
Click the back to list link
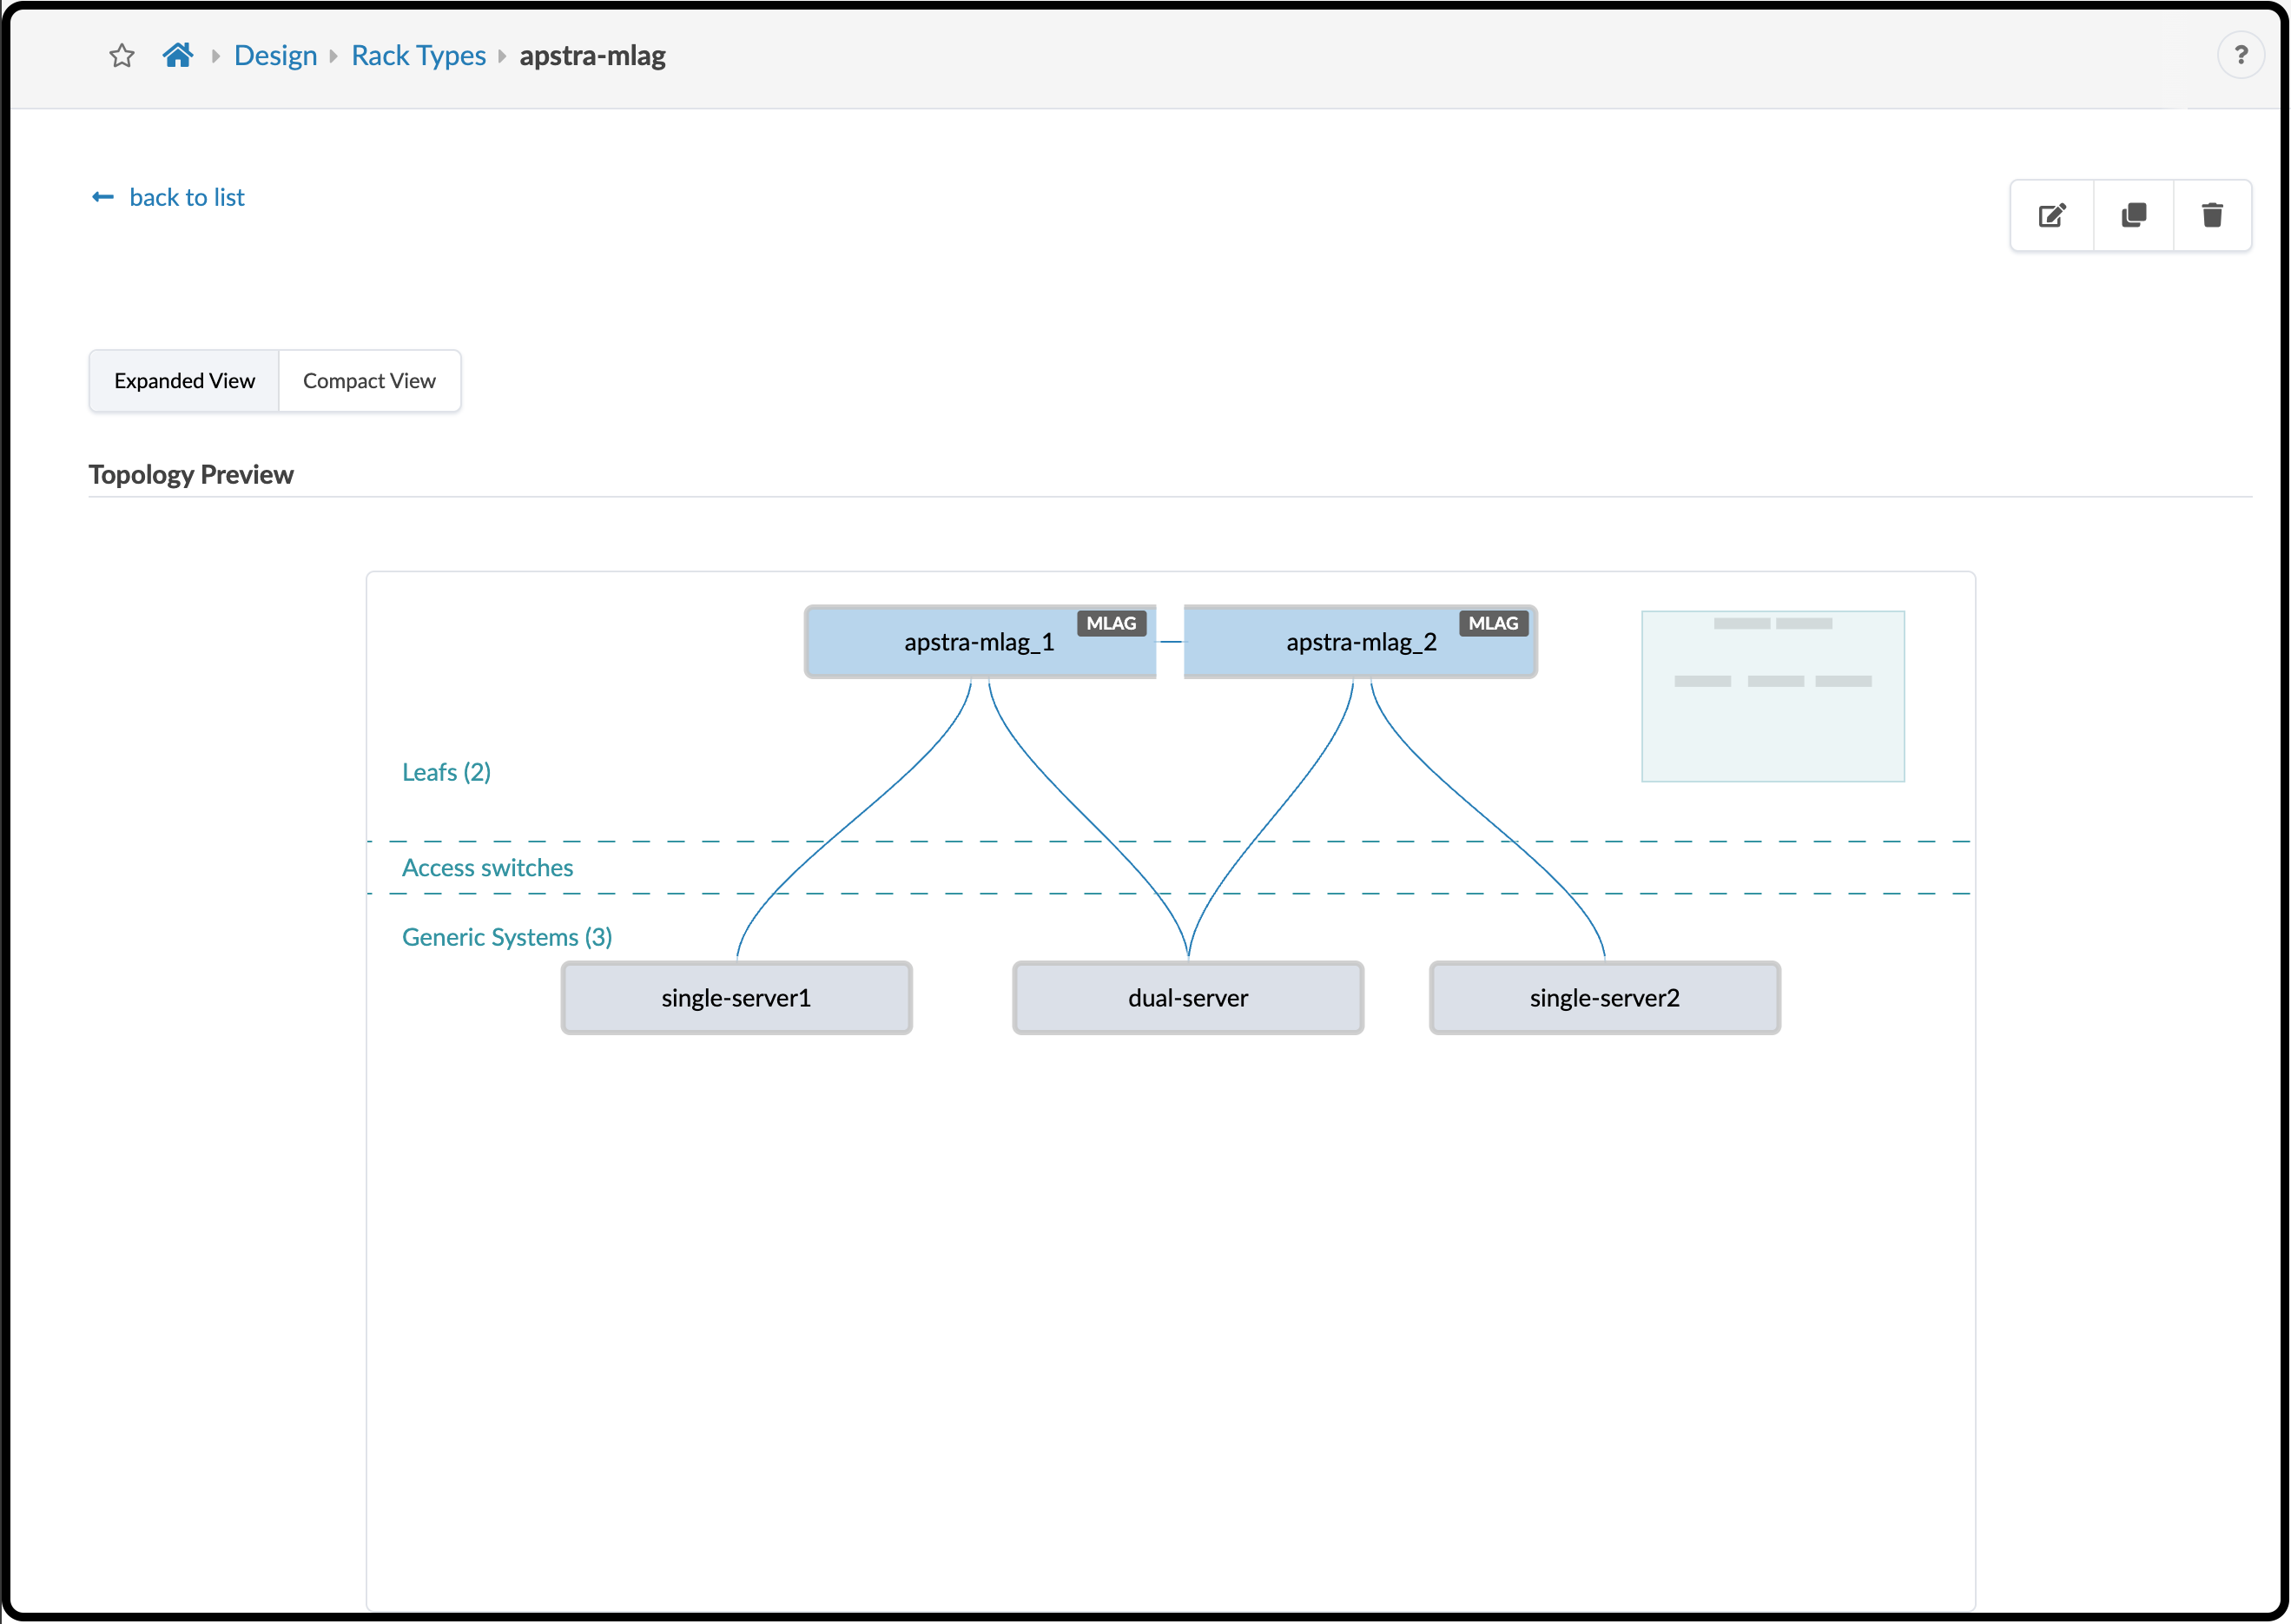[187, 197]
